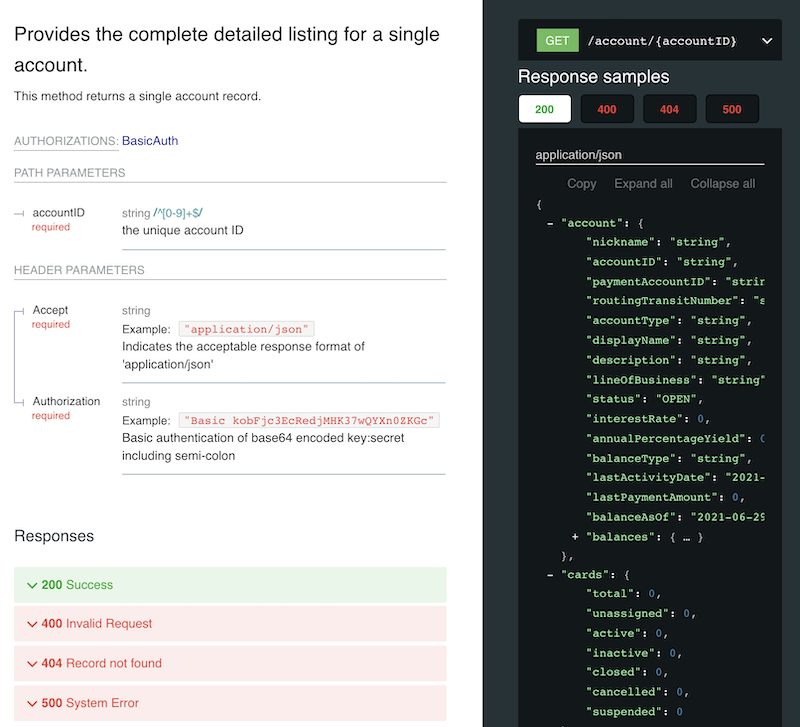Screen dimensions: 800x727
Task: Copy the JSON response sample
Action: tap(581, 183)
